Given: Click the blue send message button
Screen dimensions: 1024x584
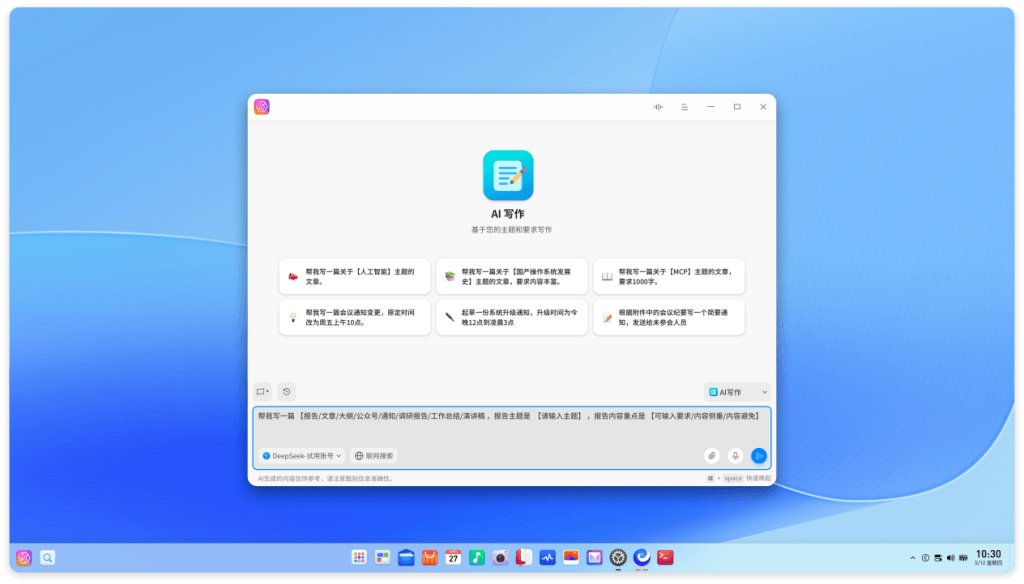Looking at the screenshot, I should click(x=759, y=456).
